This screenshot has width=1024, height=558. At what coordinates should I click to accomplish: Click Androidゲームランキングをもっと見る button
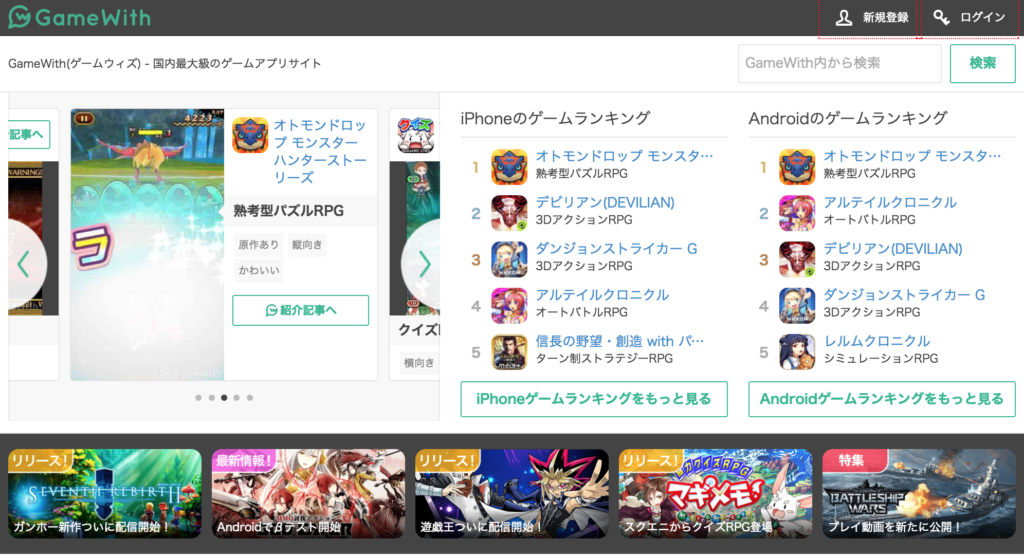pos(882,399)
